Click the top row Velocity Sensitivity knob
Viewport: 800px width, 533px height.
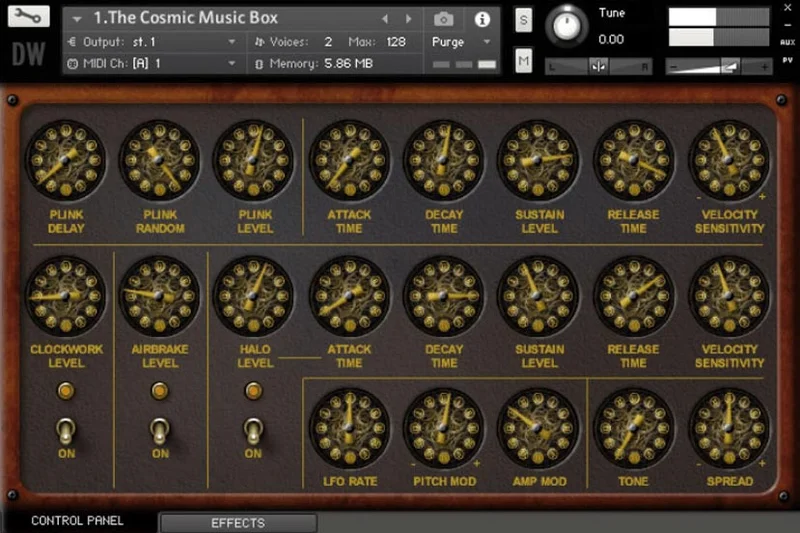[729, 160]
